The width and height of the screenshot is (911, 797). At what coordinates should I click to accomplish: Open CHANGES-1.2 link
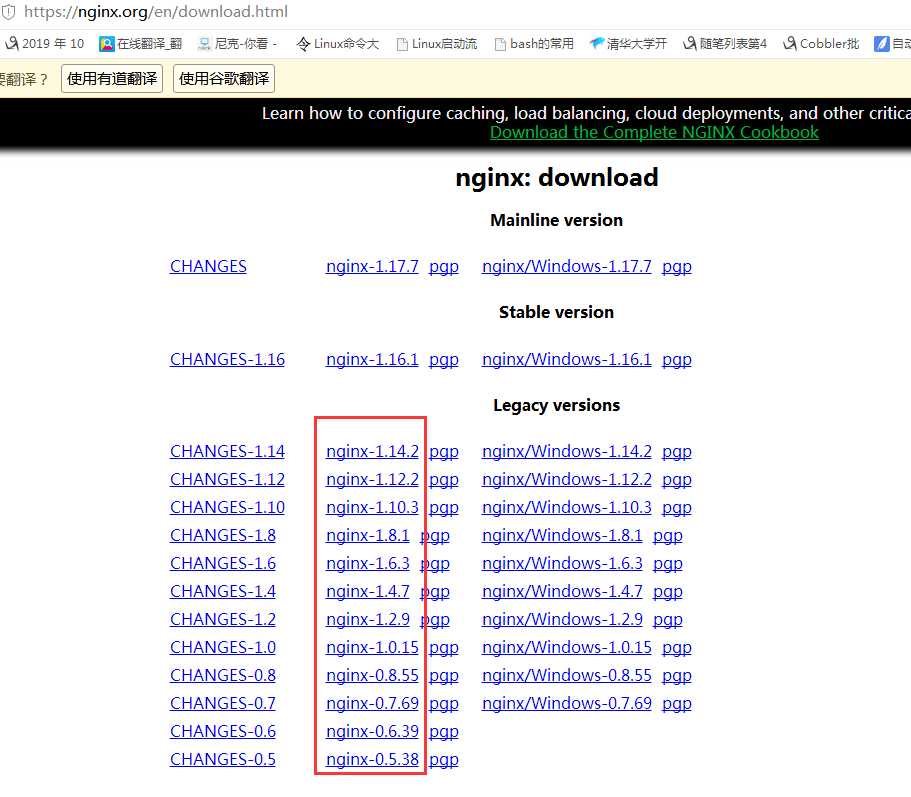coord(223,619)
